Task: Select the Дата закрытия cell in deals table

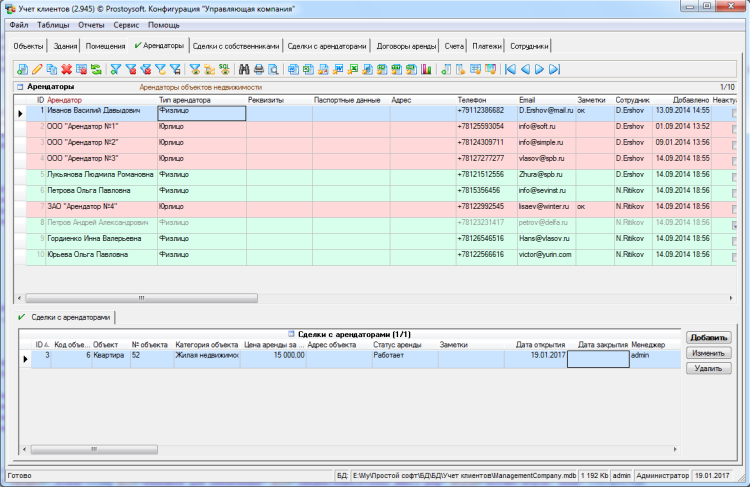Action: coord(597,356)
